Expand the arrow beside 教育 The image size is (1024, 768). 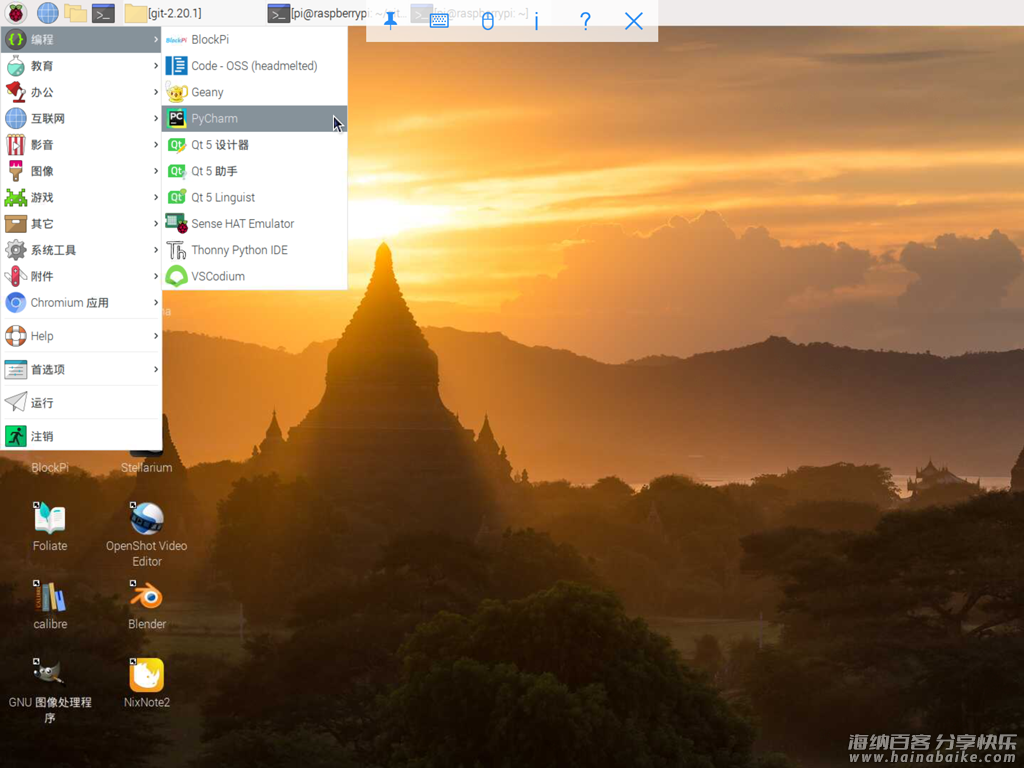point(155,65)
